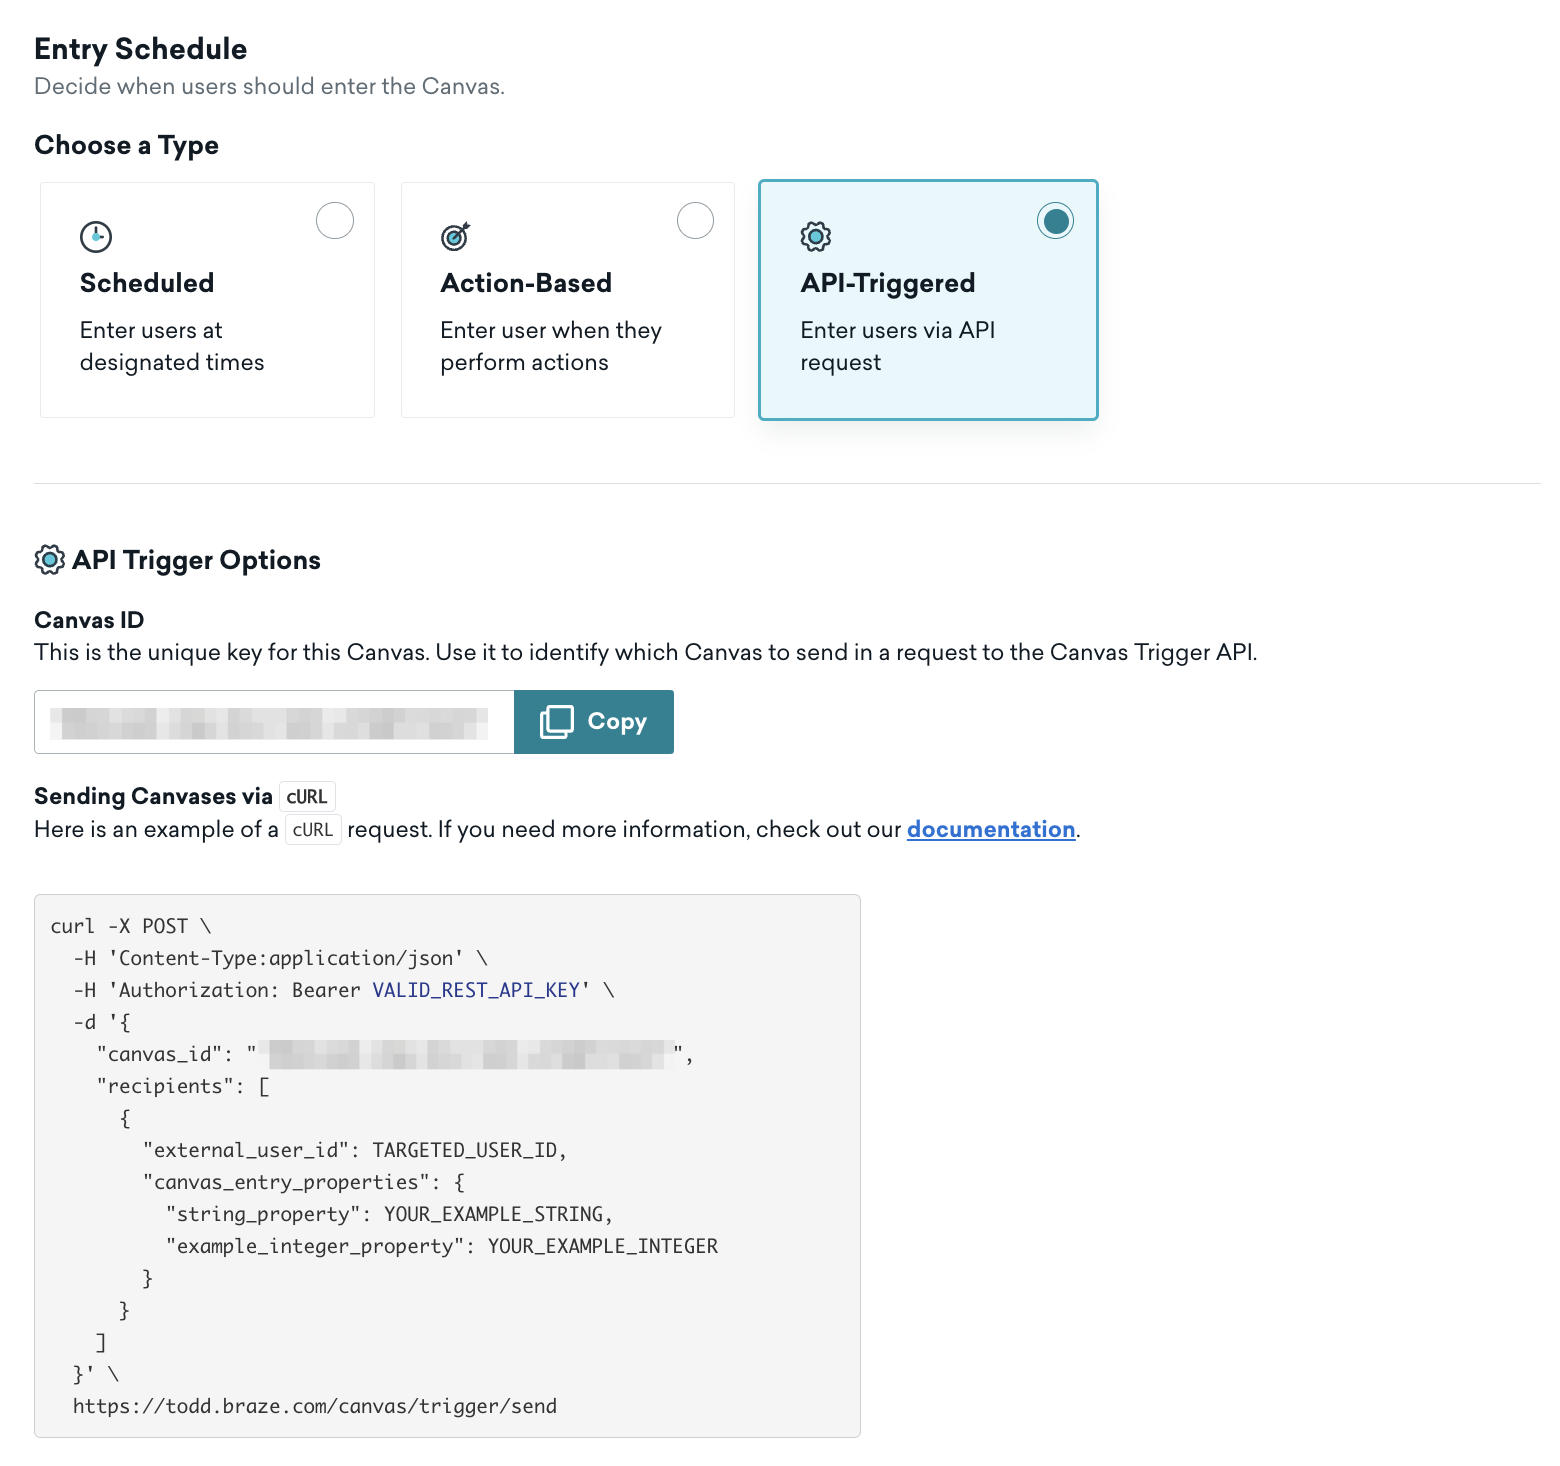1560x1466 pixels.
Task: Click the target icon on Action-Based card
Action: (455, 237)
